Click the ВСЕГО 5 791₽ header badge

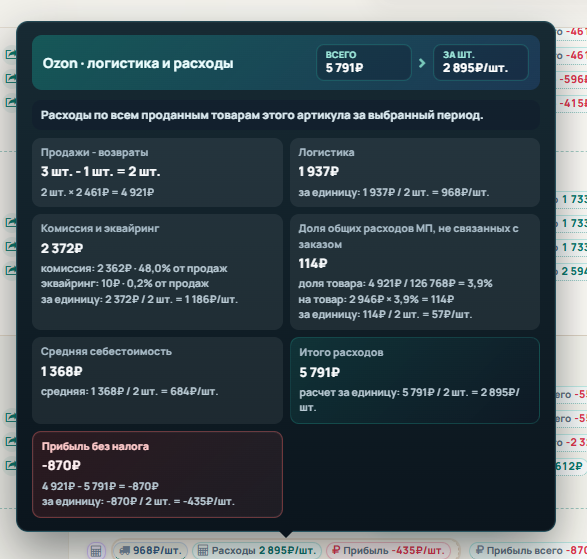pyautogui.click(x=364, y=63)
